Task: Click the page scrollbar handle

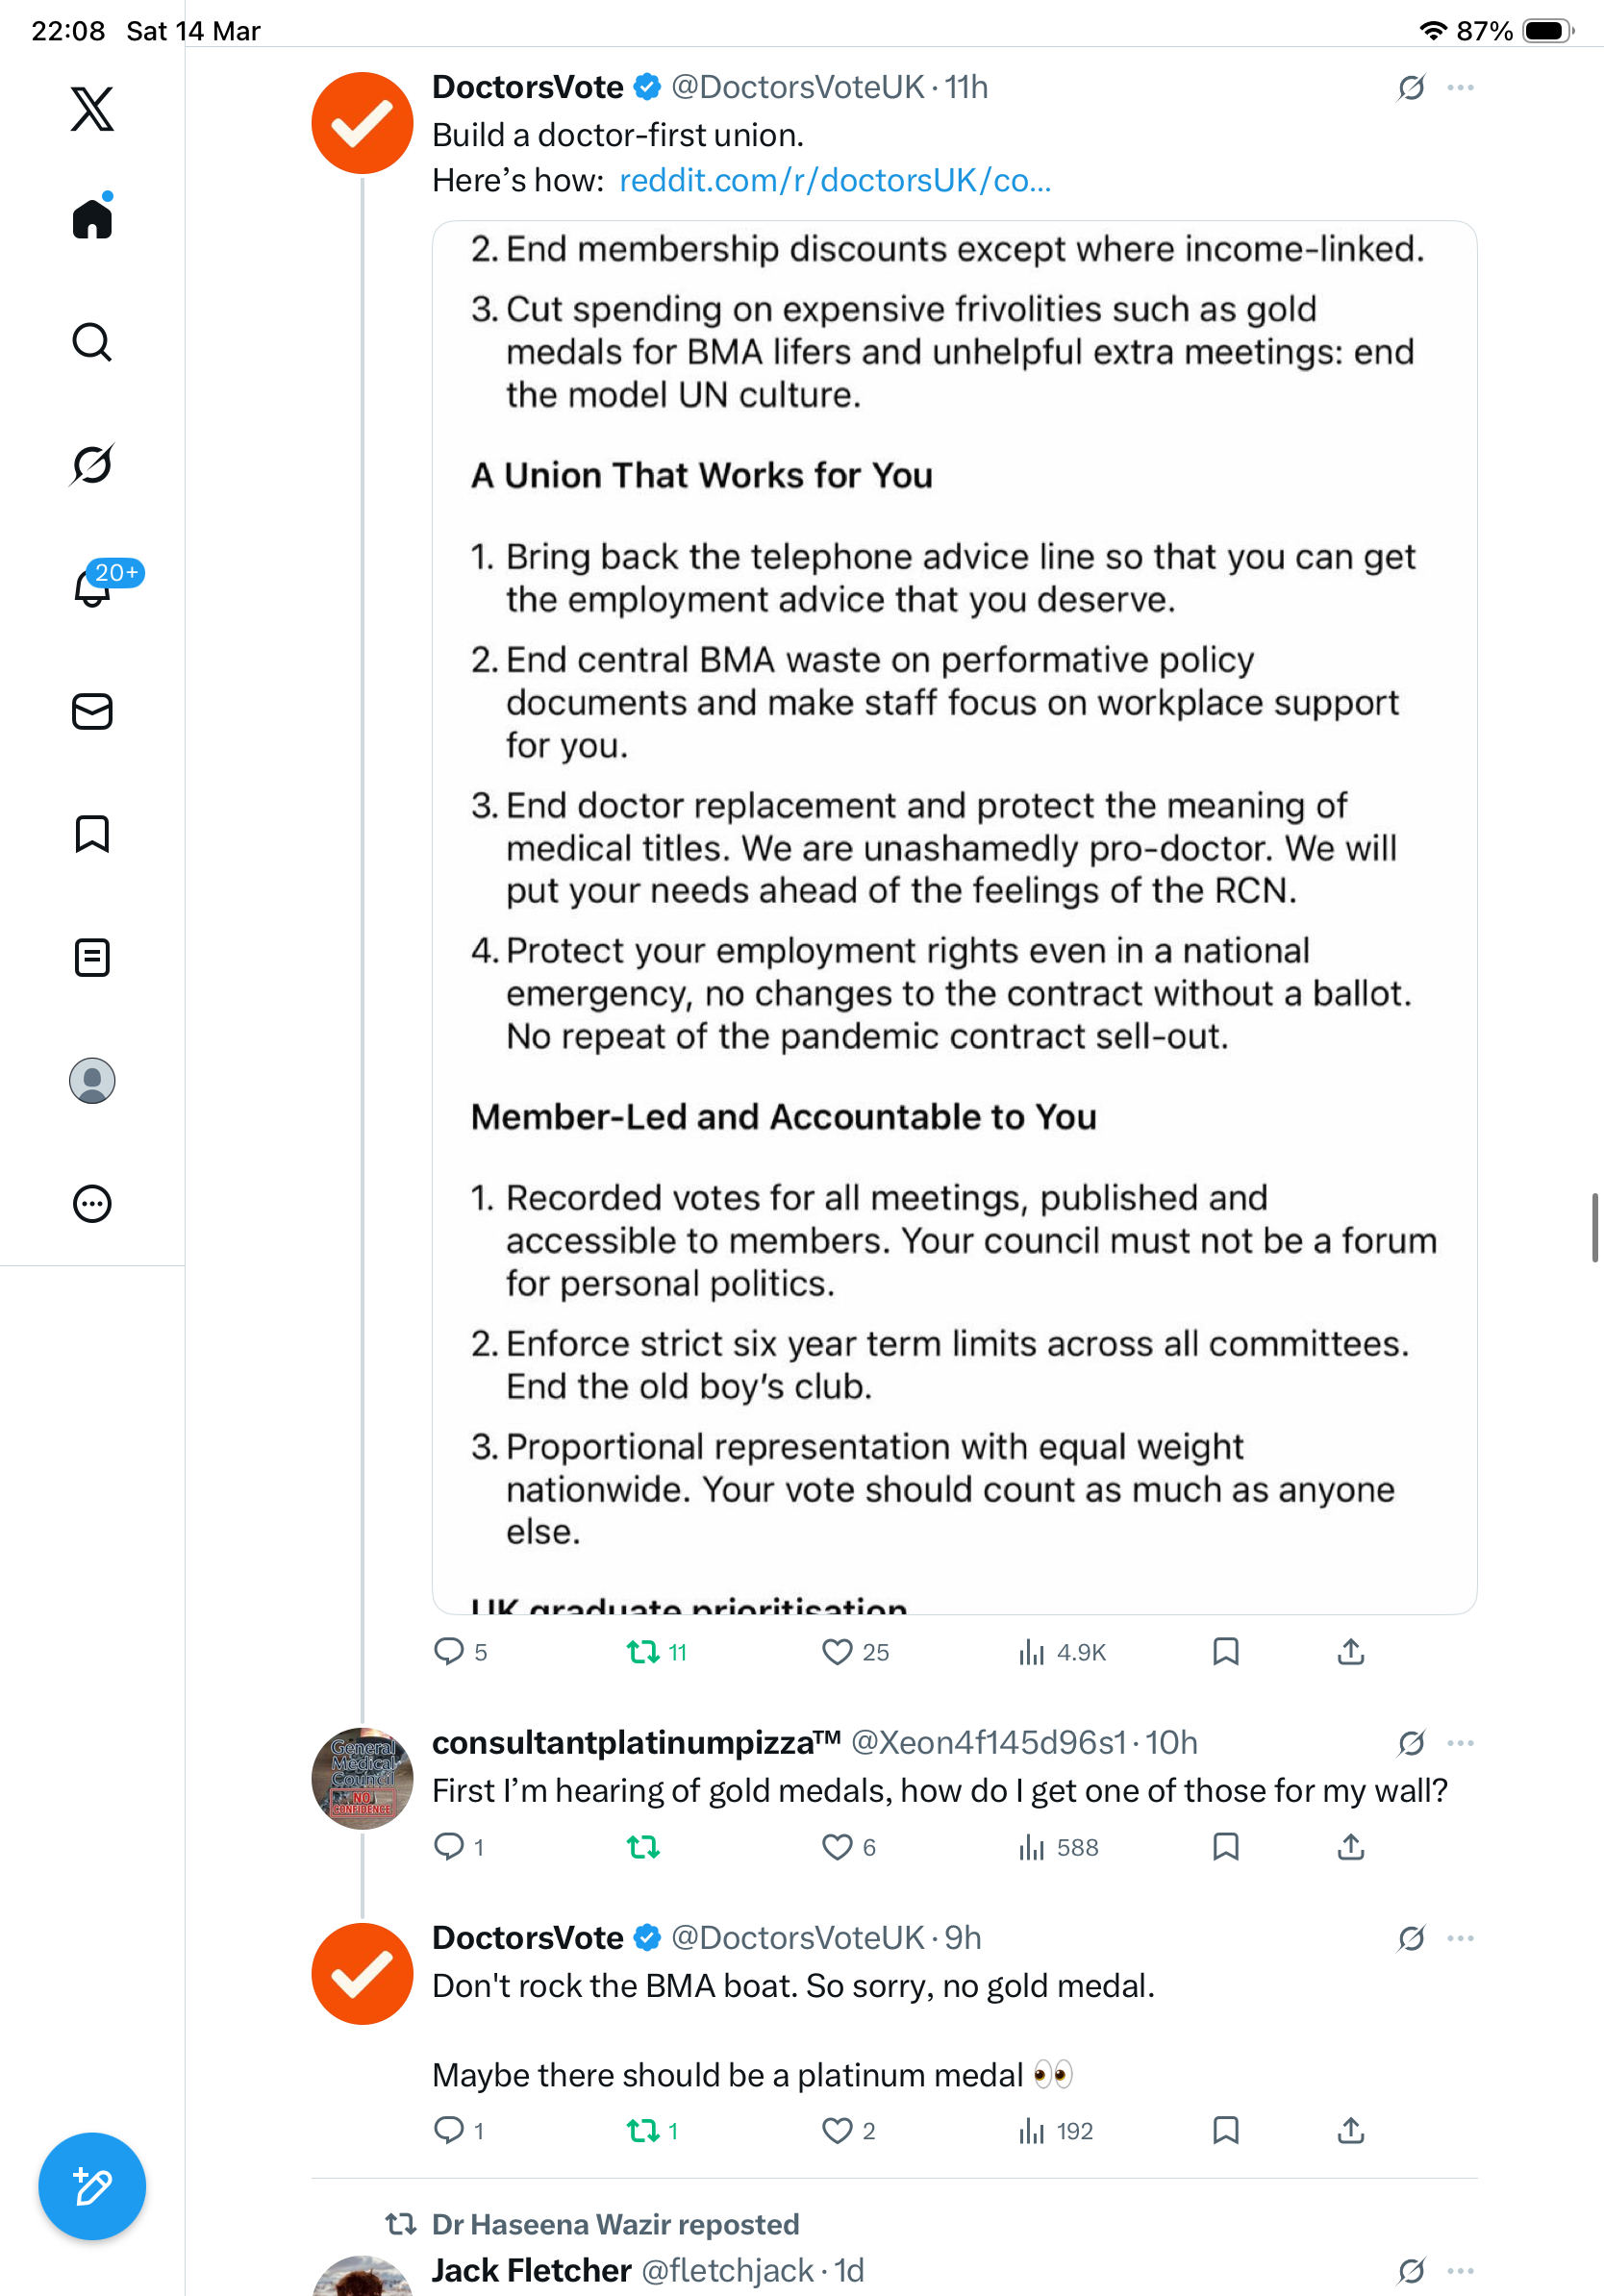Action: coord(1595,1227)
